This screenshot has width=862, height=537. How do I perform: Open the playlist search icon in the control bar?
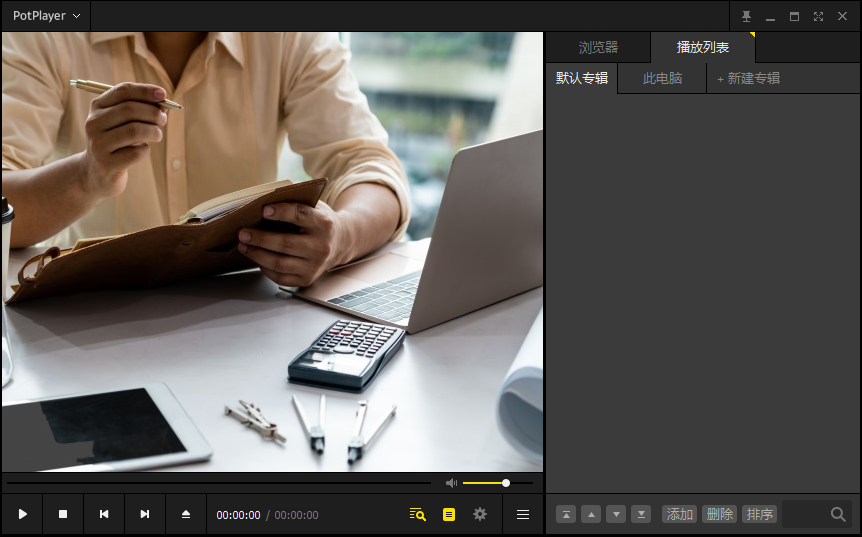point(418,514)
